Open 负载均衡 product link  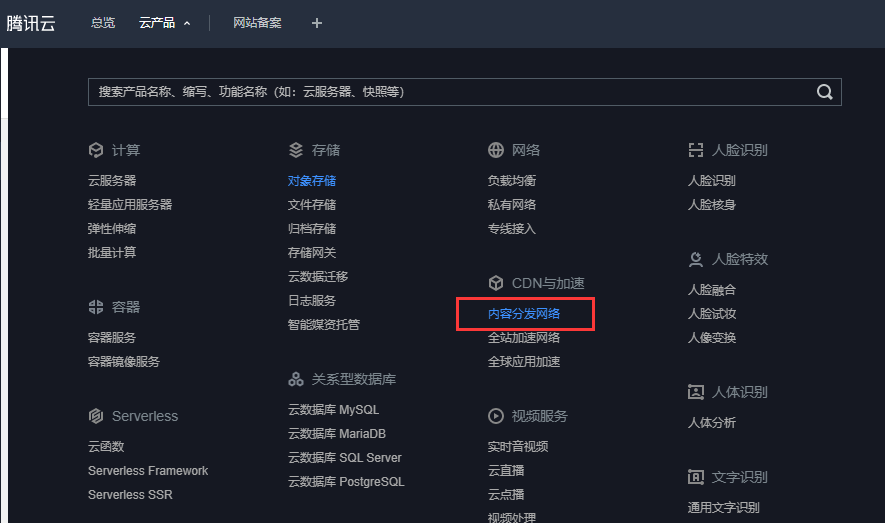click(511, 181)
